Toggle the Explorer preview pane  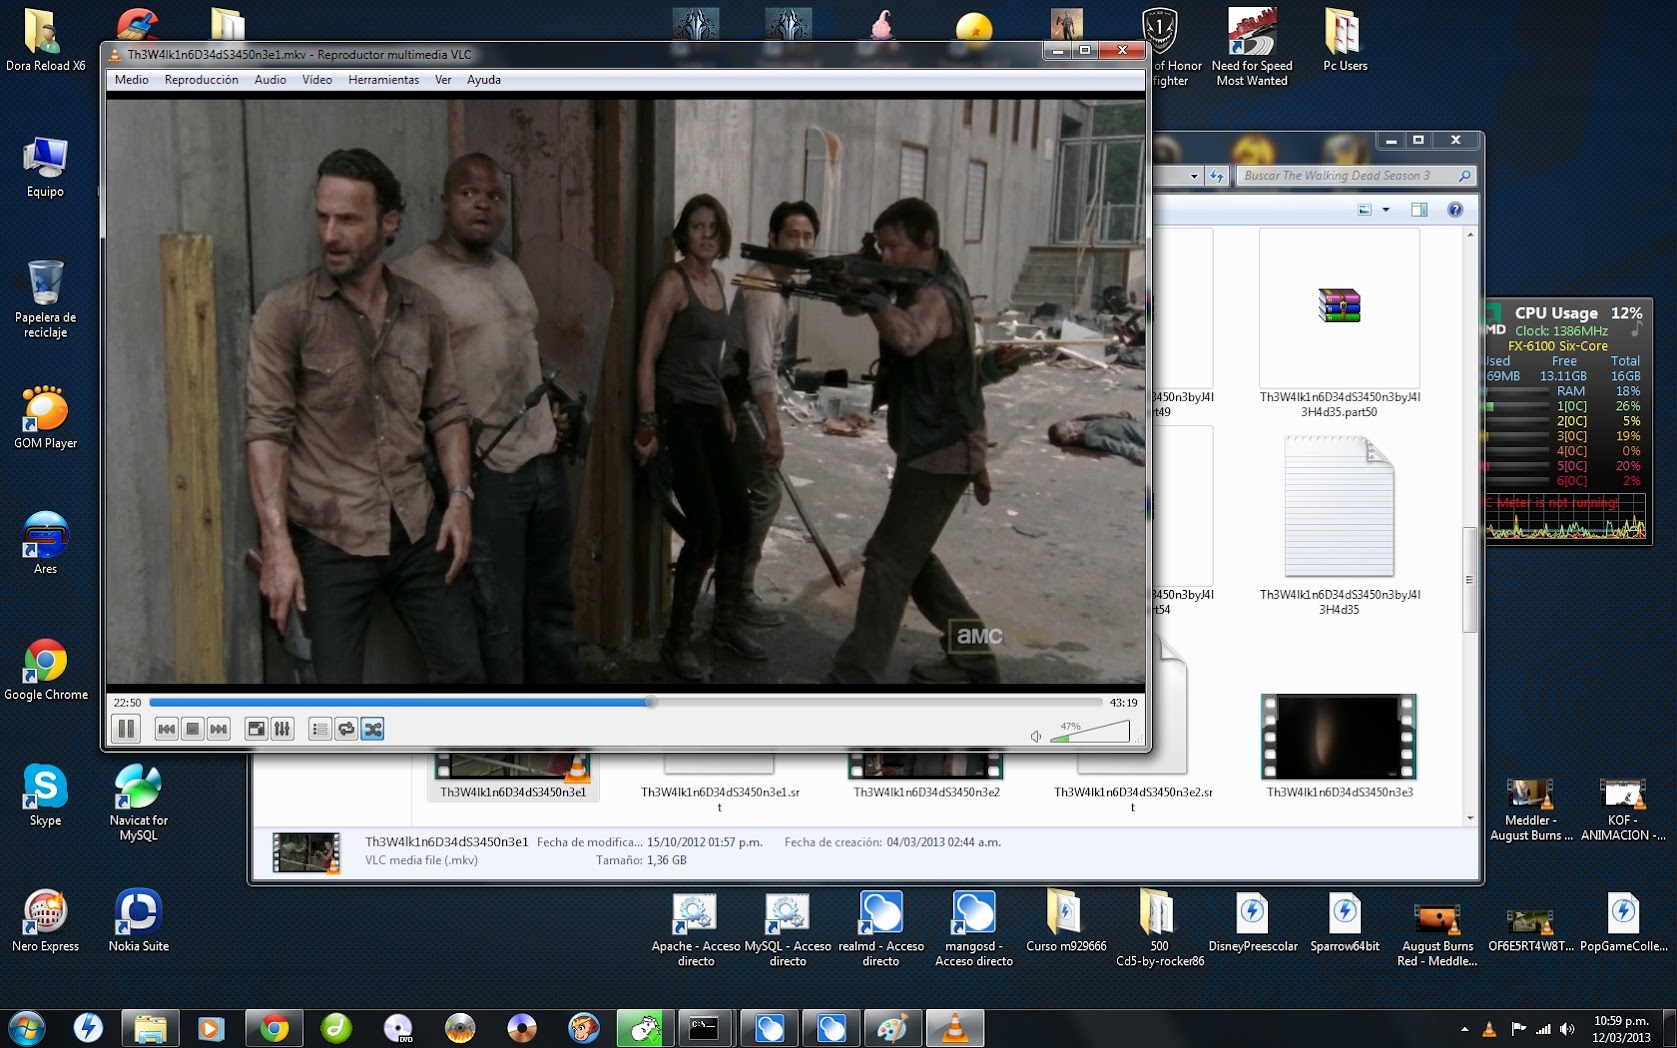[1419, 209]
